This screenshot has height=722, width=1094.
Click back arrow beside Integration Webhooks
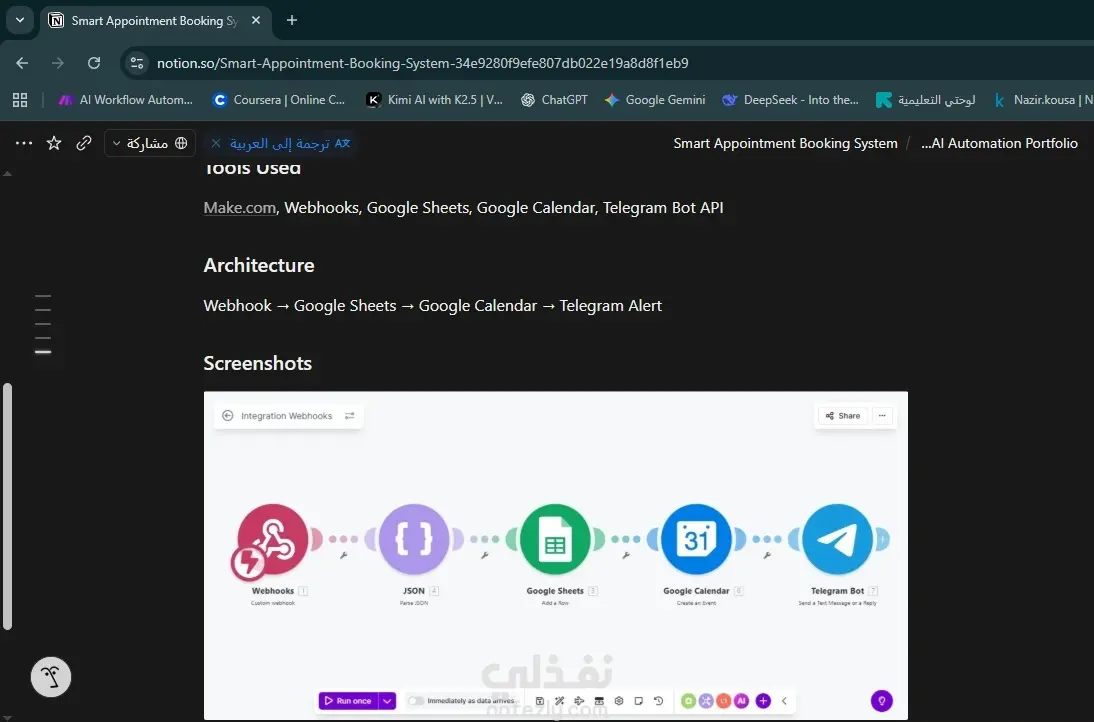(x=227, y=416)
